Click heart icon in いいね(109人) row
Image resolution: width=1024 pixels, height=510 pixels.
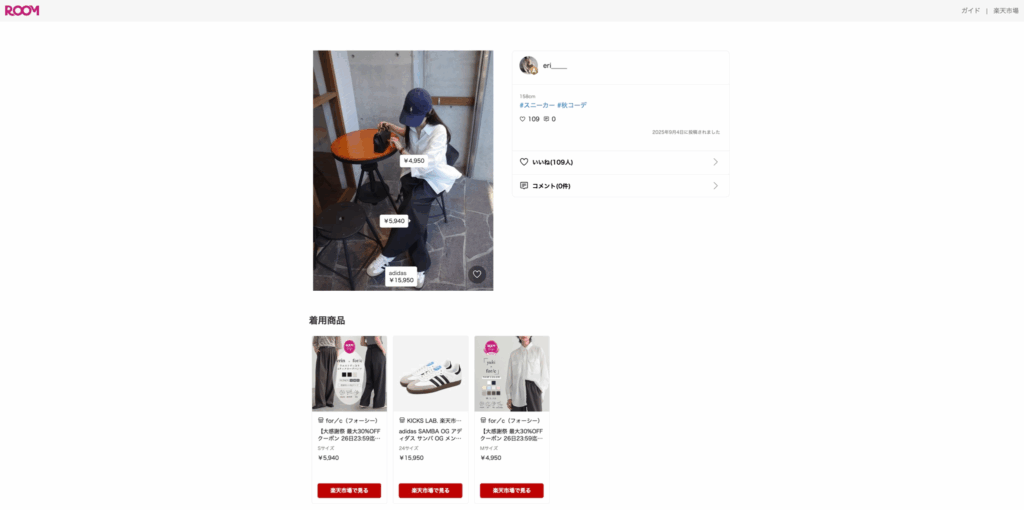coord(524,162)
